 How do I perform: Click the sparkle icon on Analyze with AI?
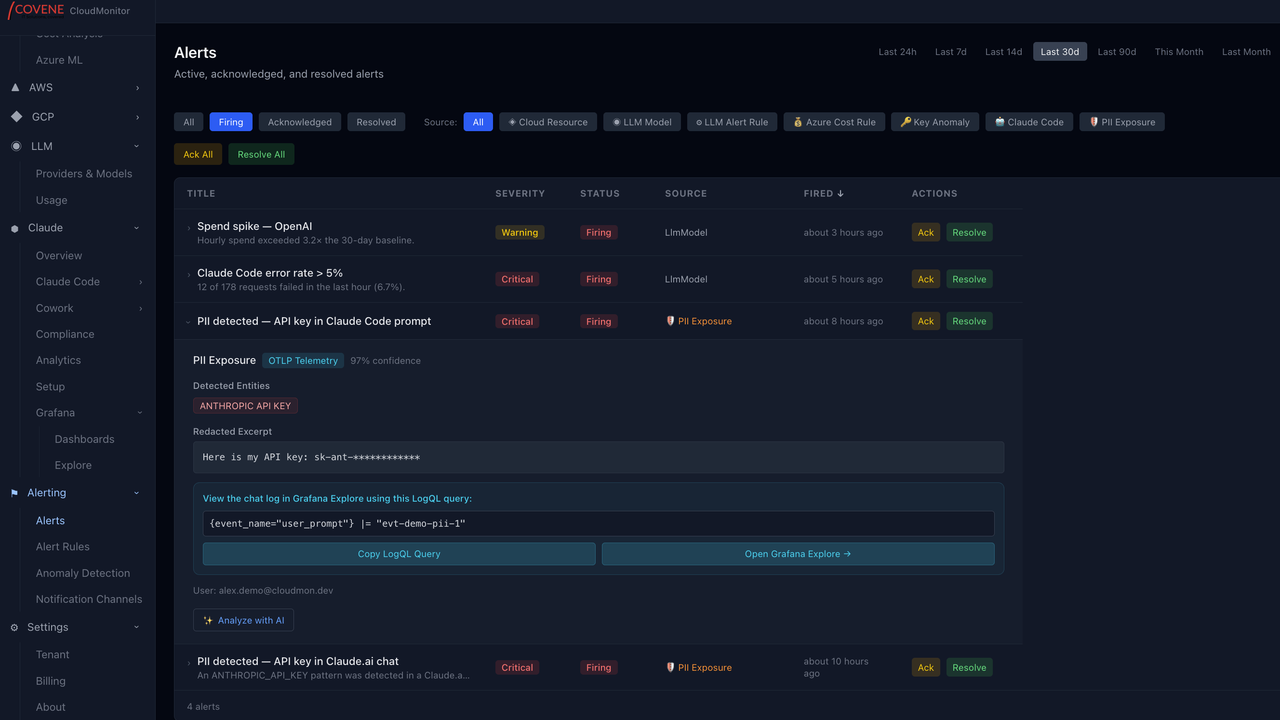click(x=208, y=620)
